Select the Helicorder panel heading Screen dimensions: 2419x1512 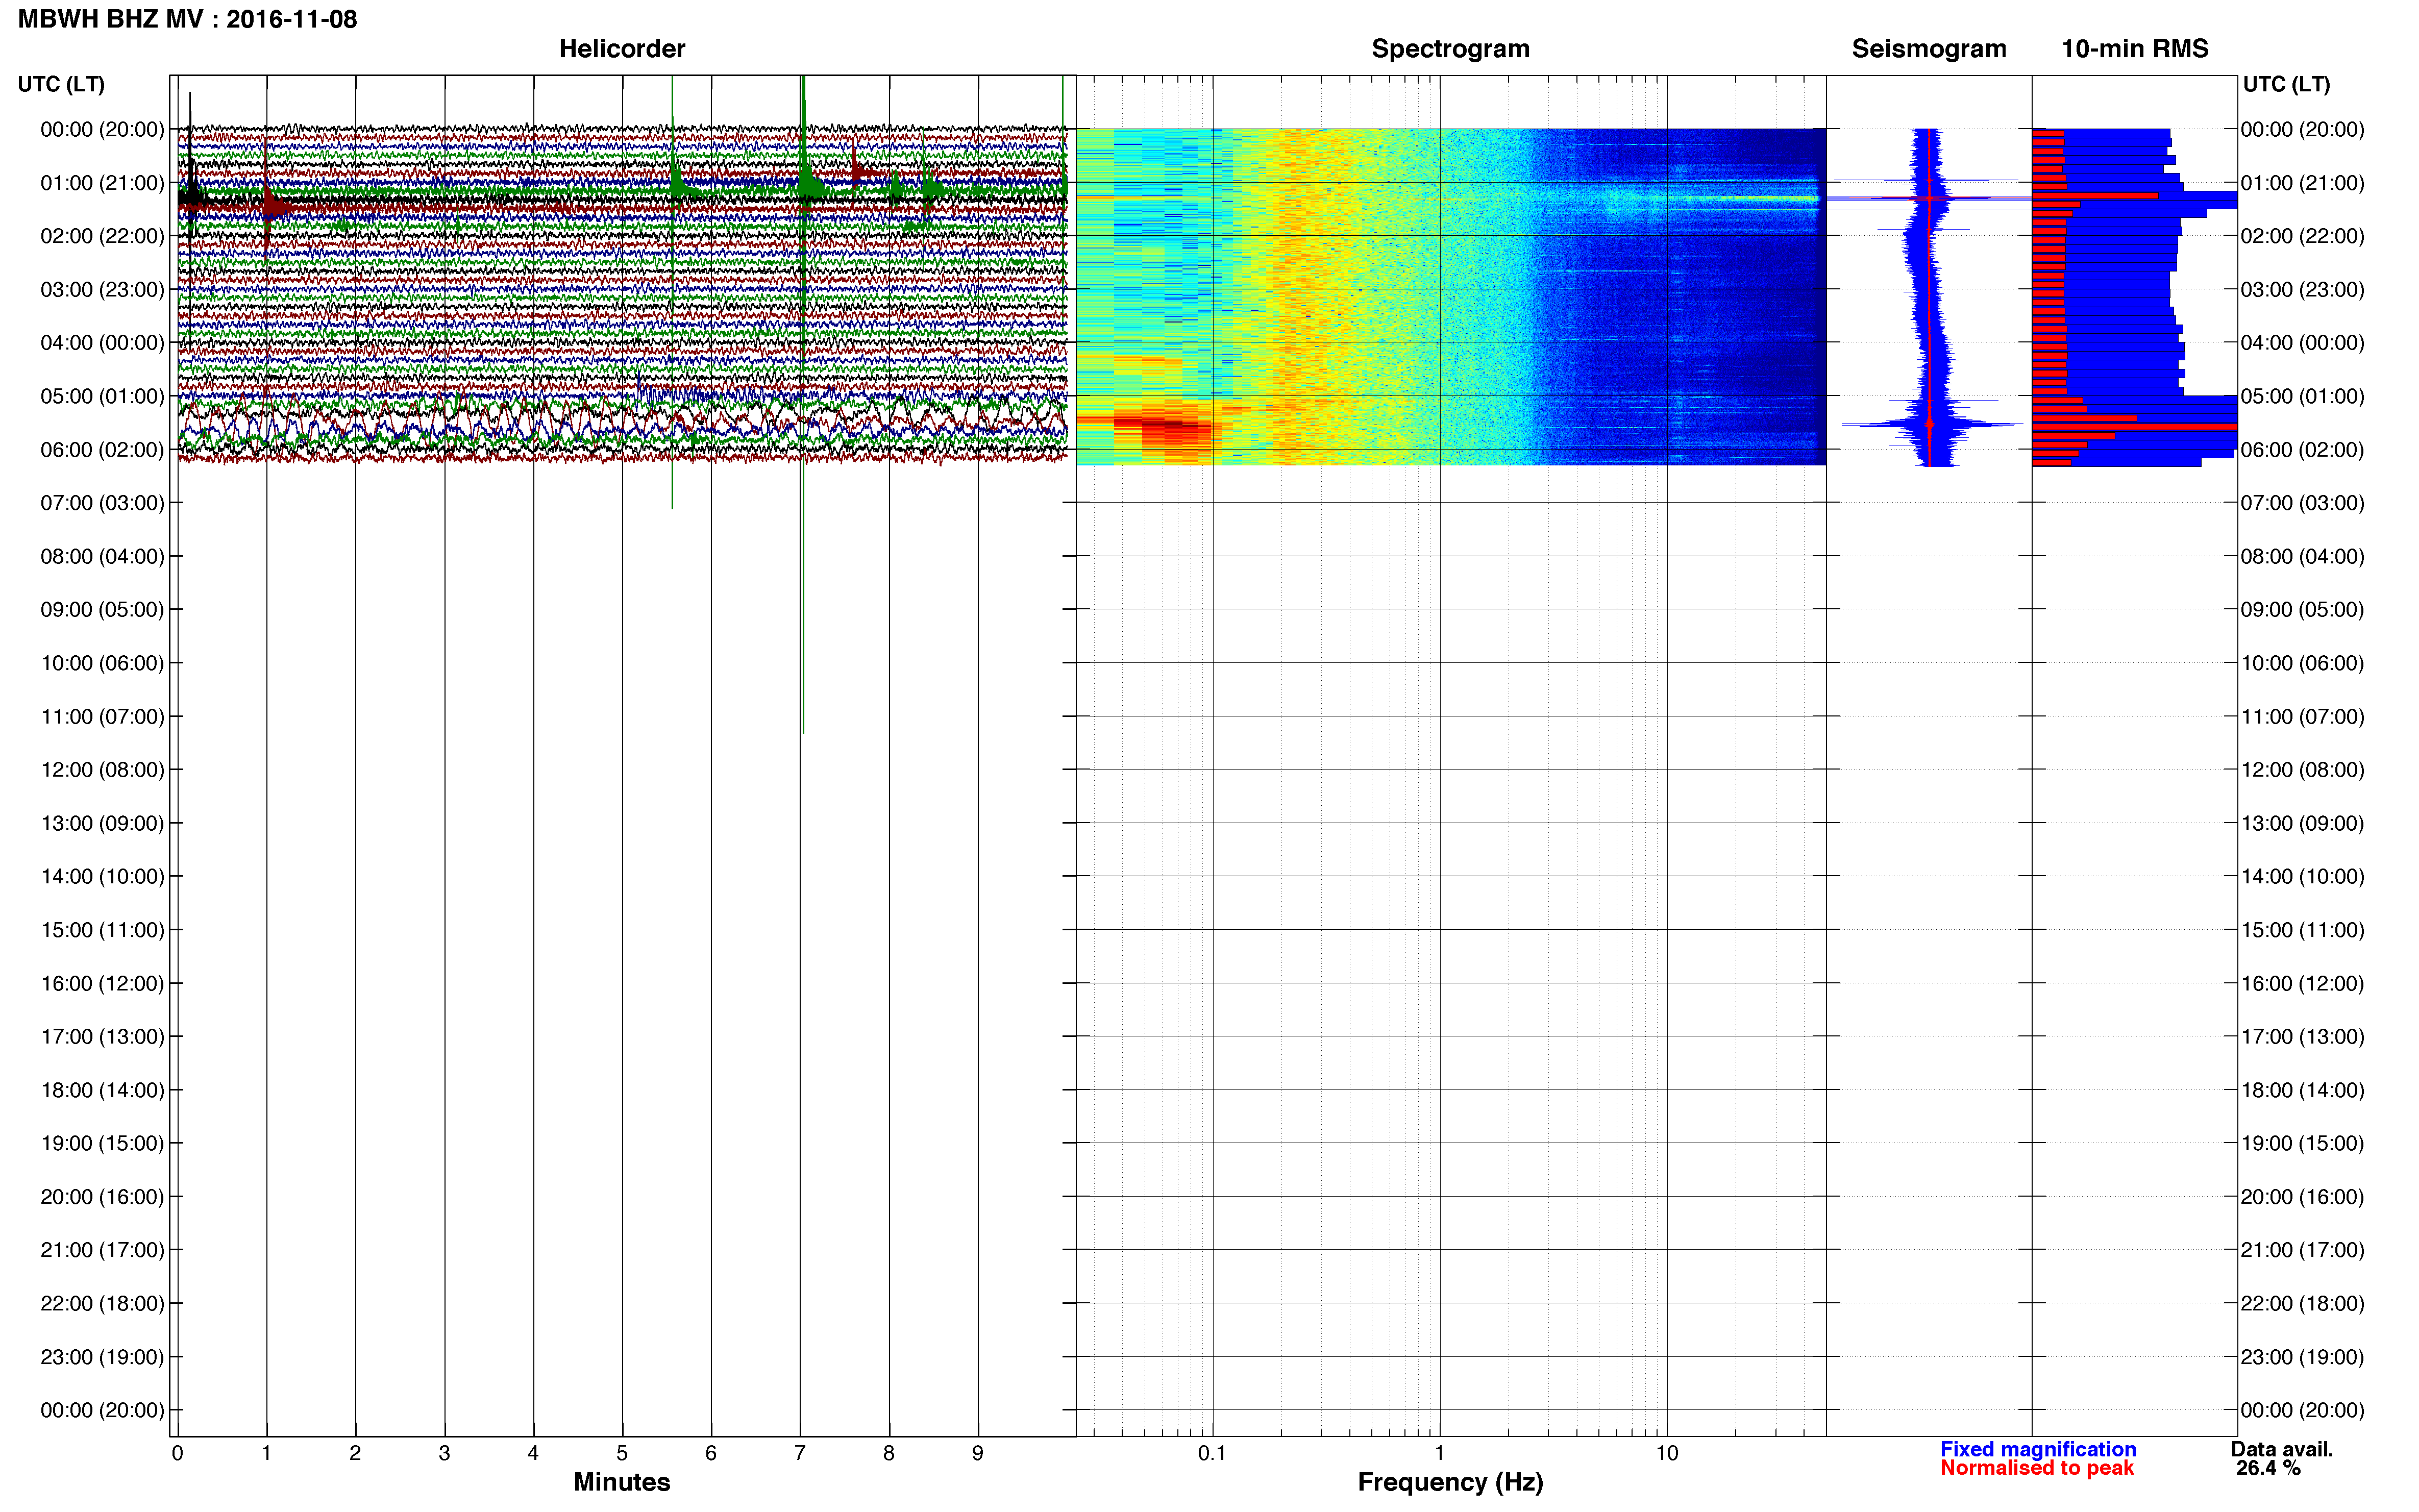(x=621, y=49)
